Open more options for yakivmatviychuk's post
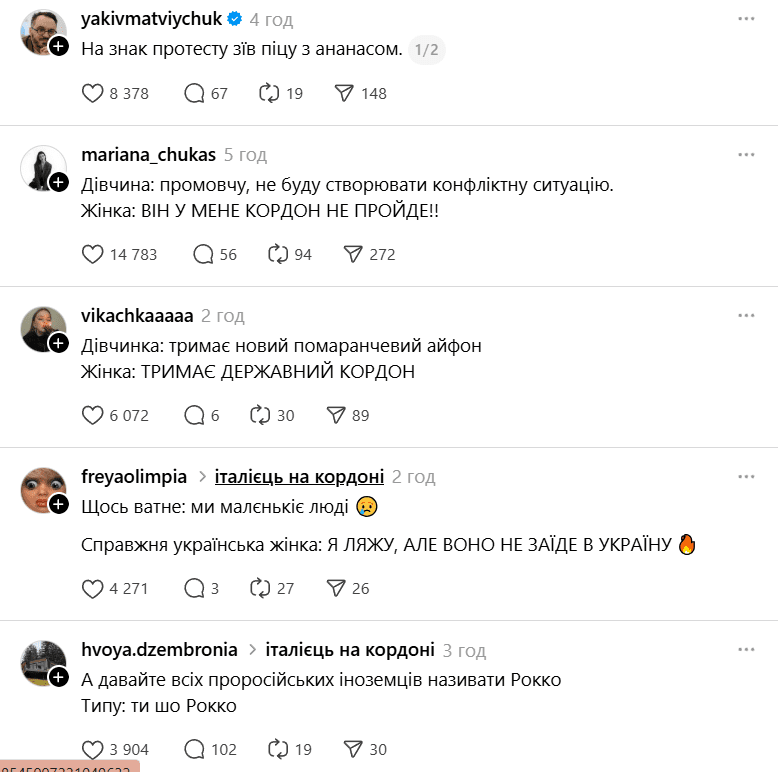 pyautogui.click(x=746, y=19)
